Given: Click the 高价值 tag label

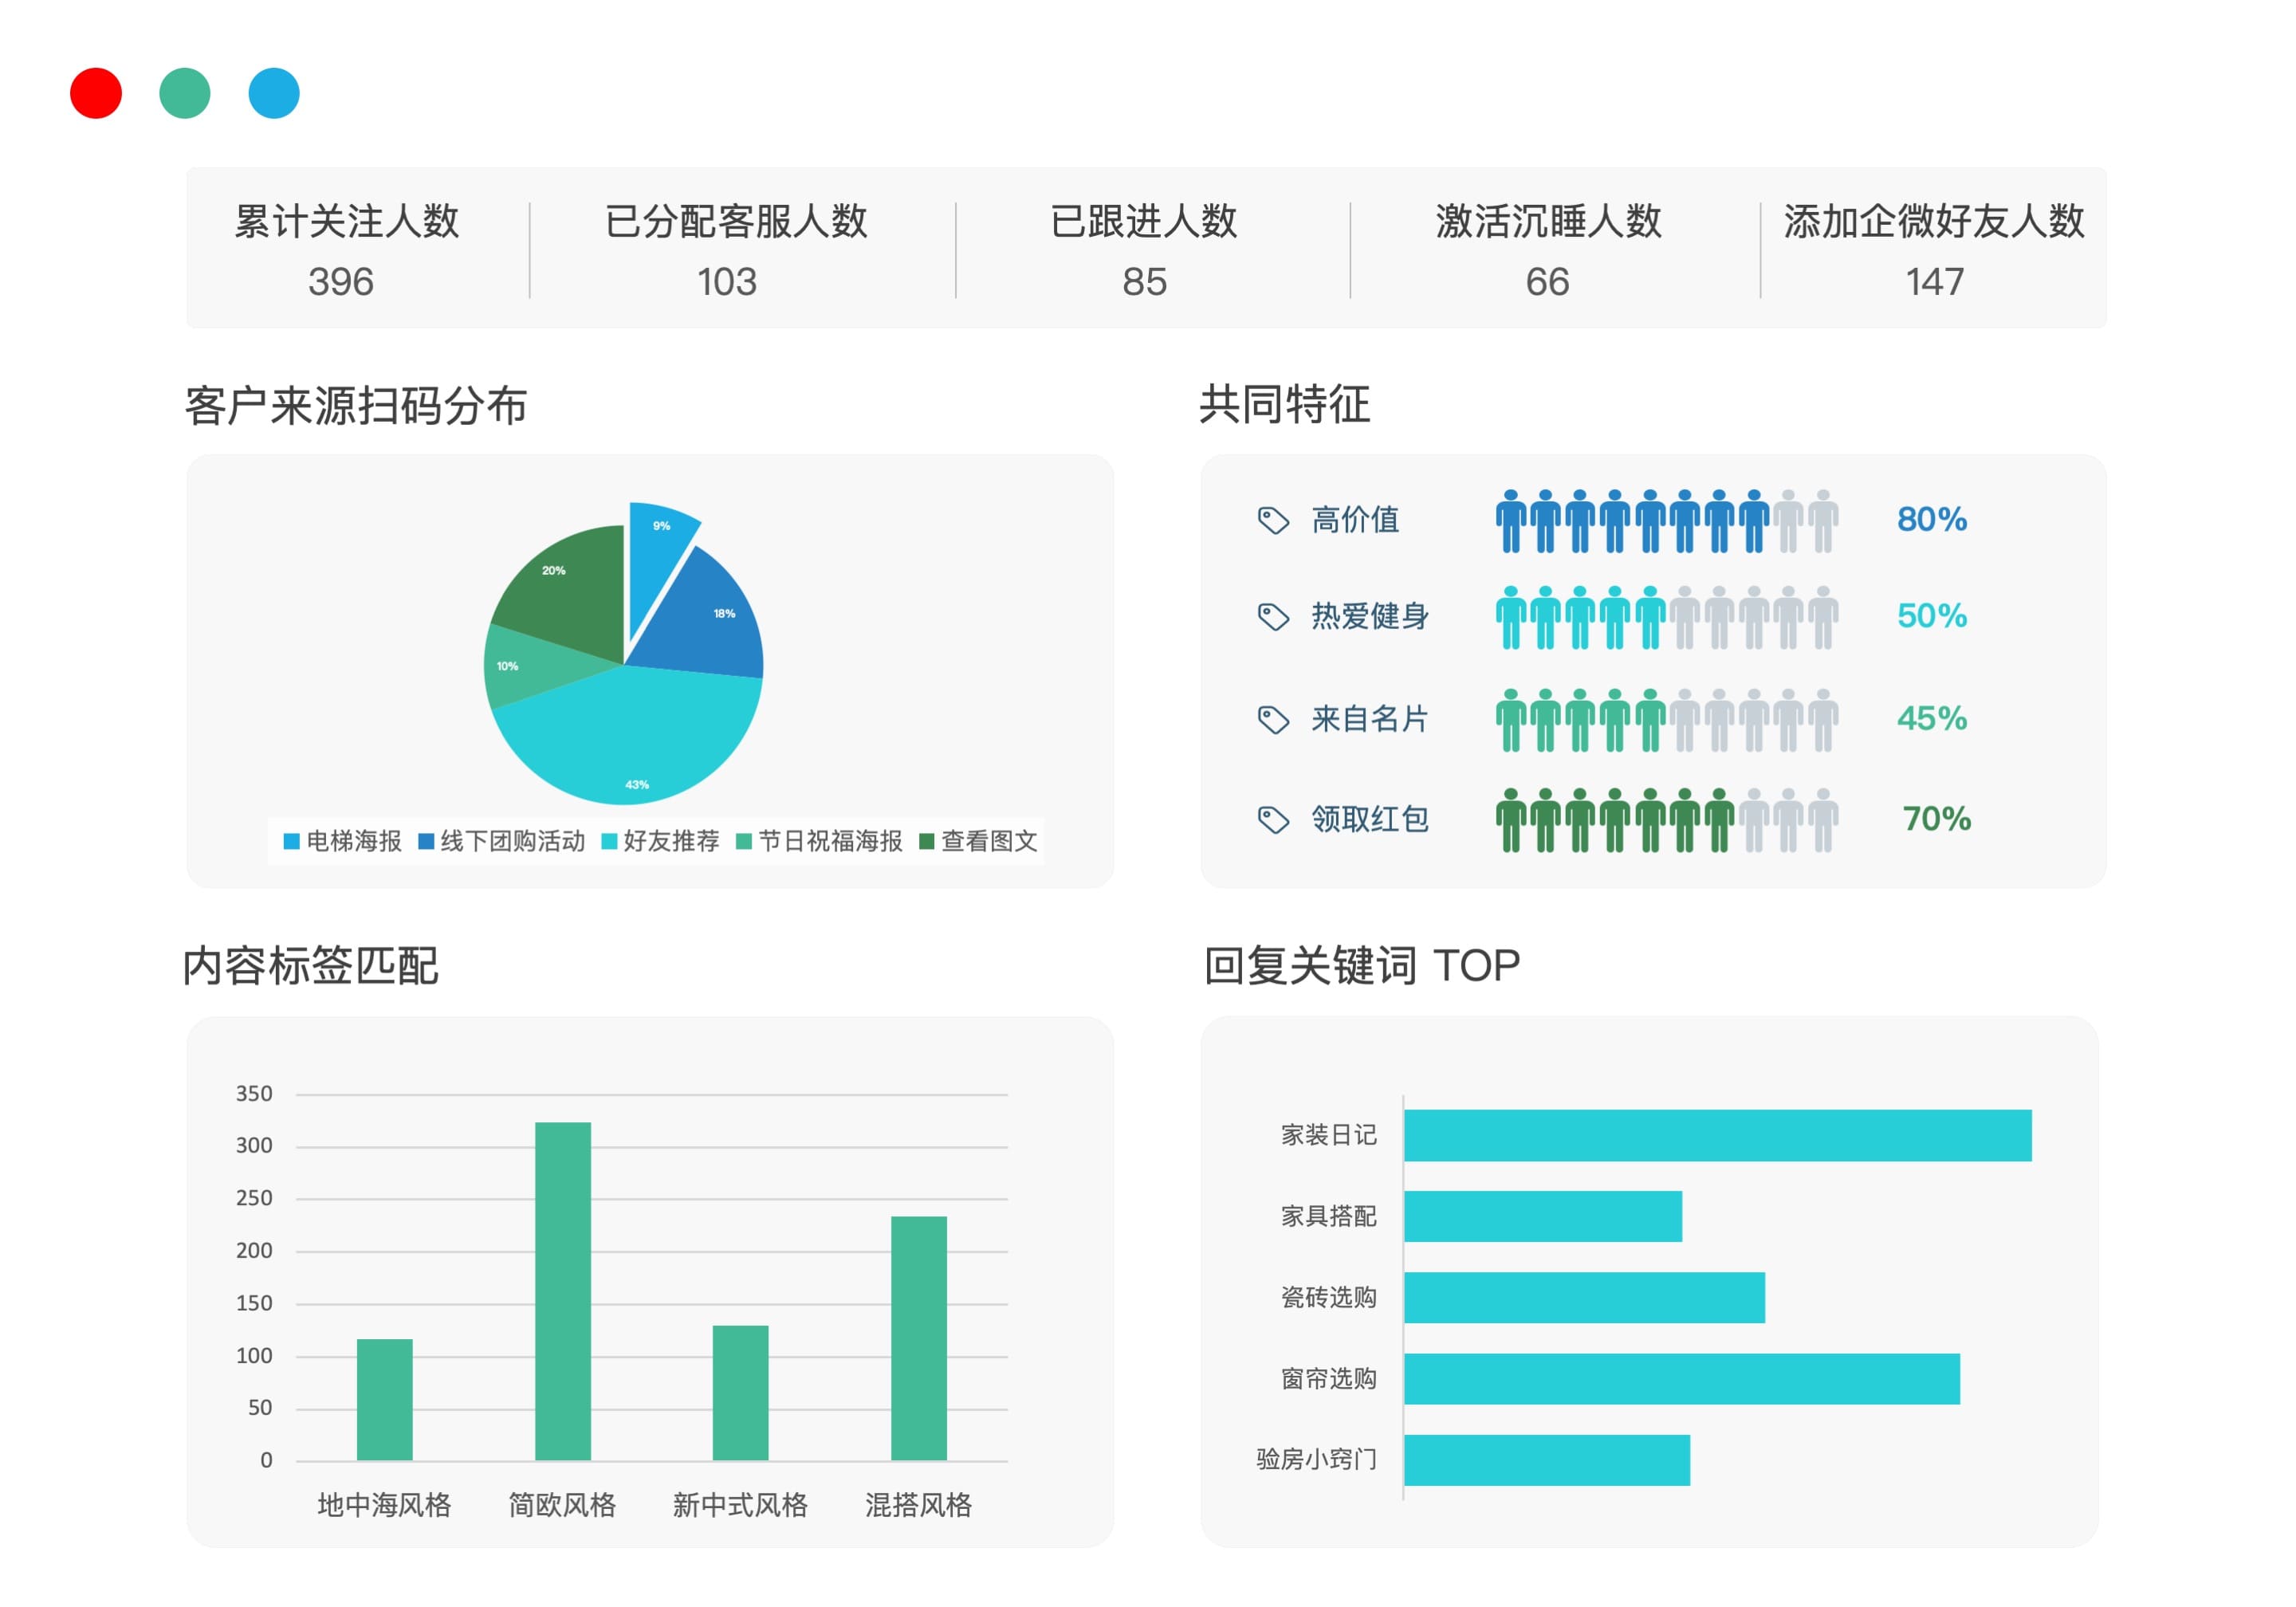Looking at the screenshot, I should tap(1355, 520).
